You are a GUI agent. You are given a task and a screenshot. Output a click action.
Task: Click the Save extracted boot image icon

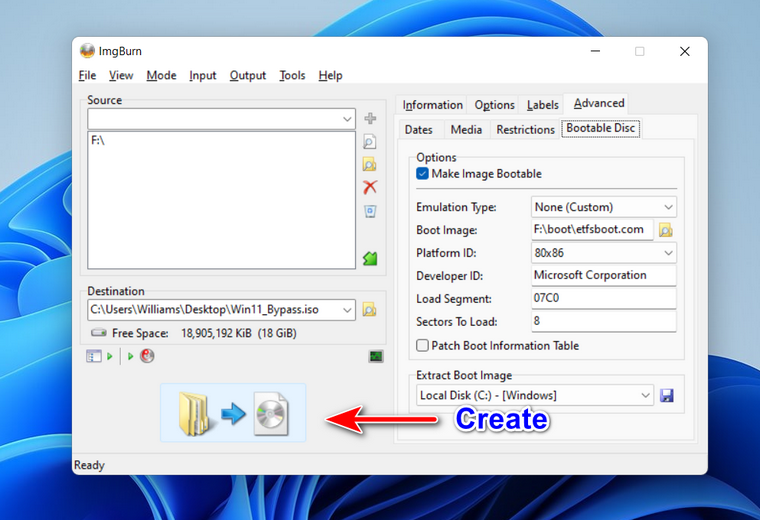click(666, 395)
